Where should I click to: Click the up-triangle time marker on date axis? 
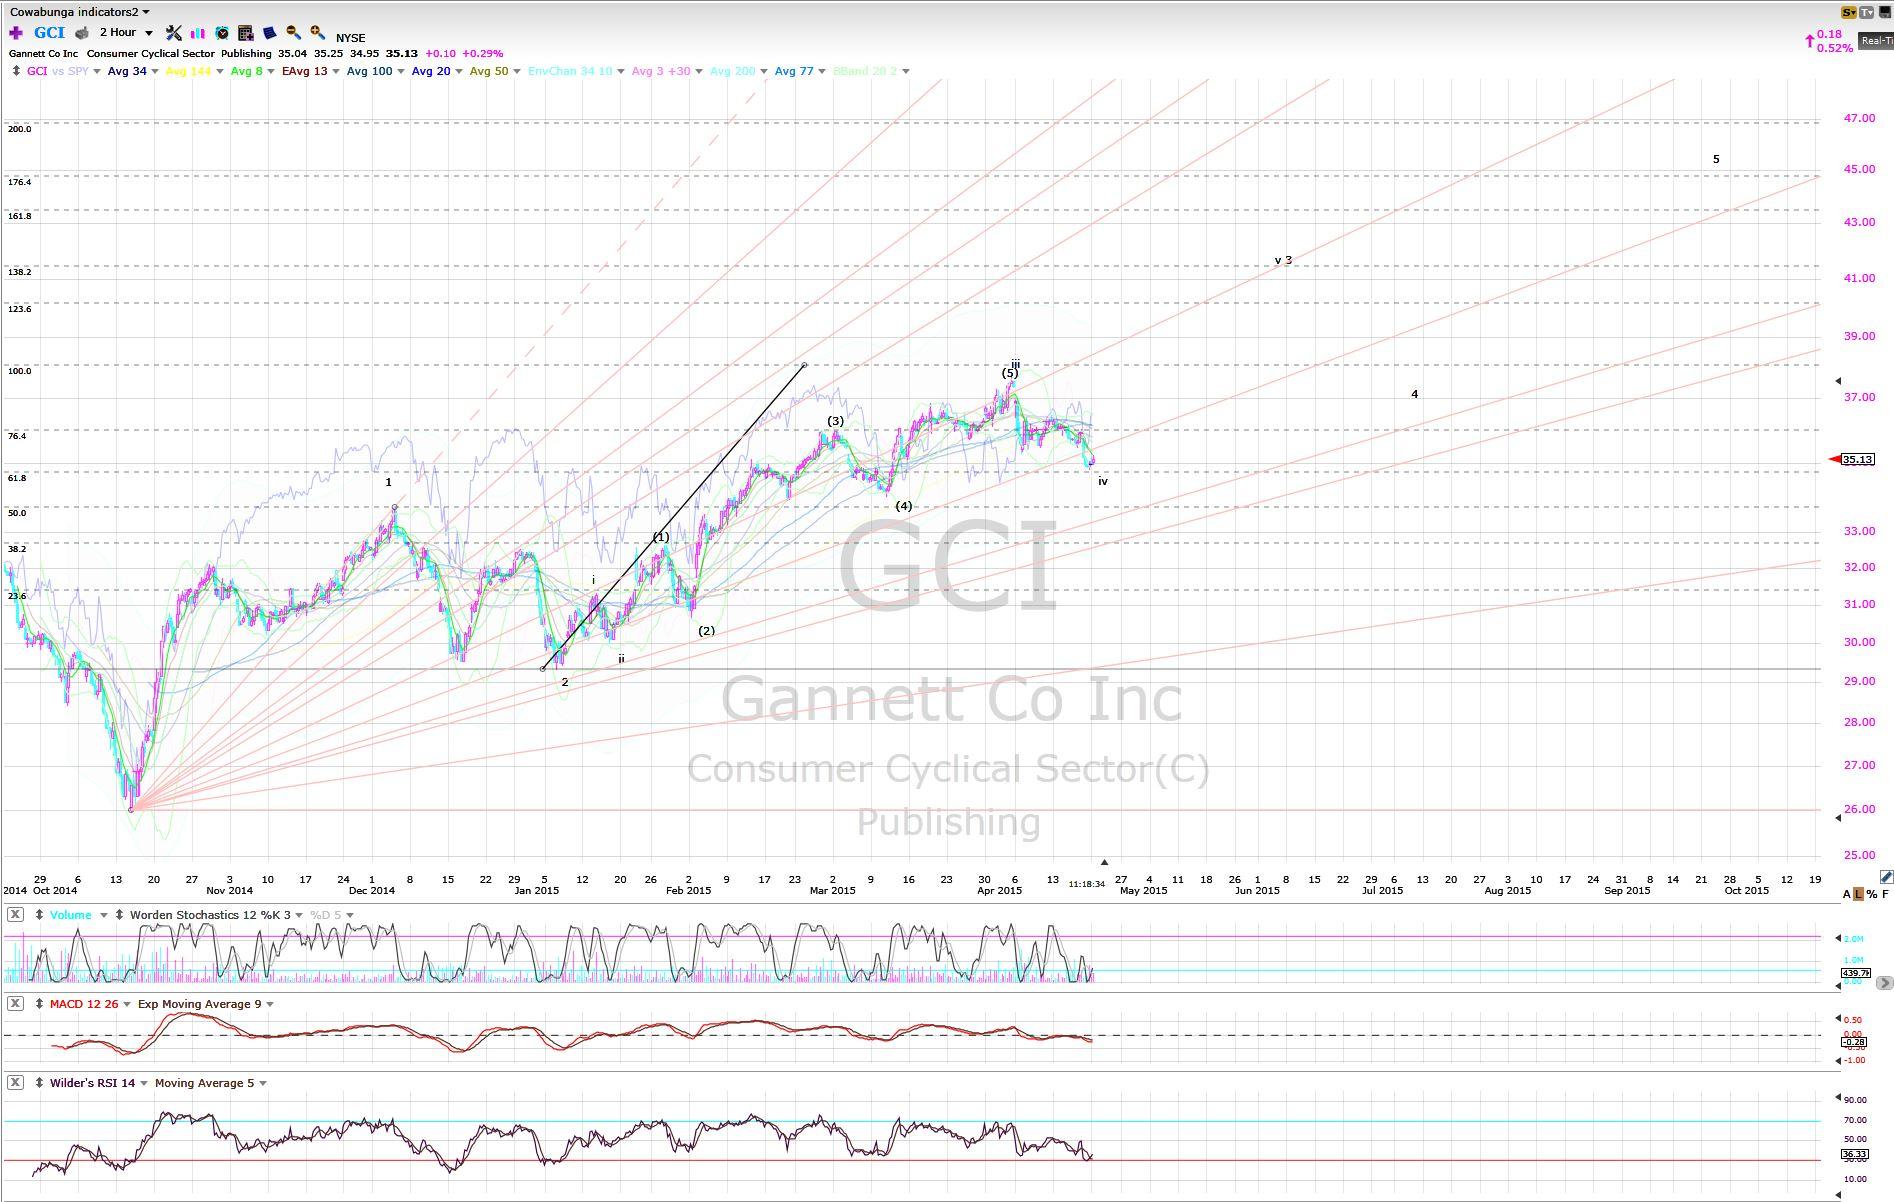tap(1104, 861)
